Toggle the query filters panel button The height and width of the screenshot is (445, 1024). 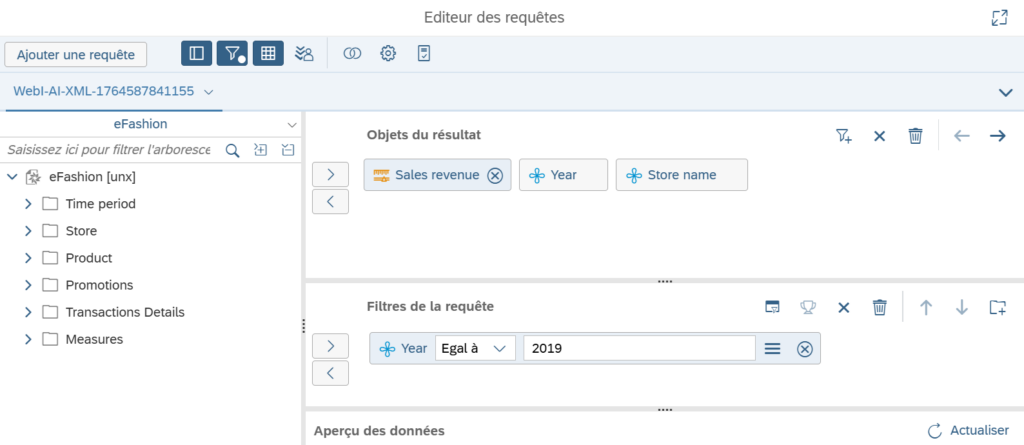[x=232, y=54]
